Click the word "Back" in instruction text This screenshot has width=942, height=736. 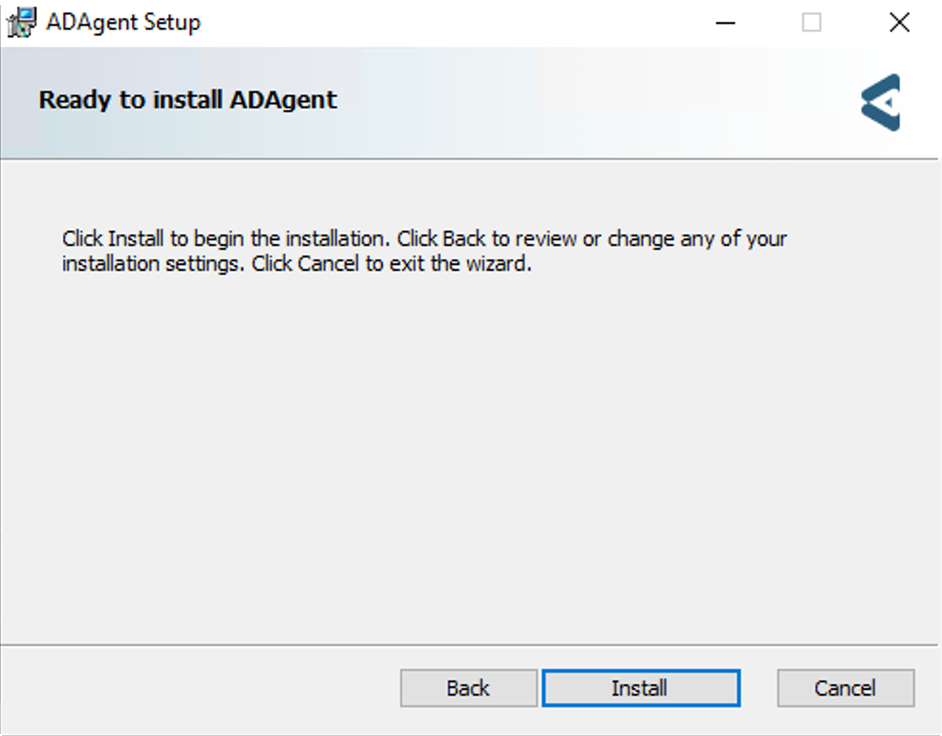pyautogui.click(x=464, y=239)
